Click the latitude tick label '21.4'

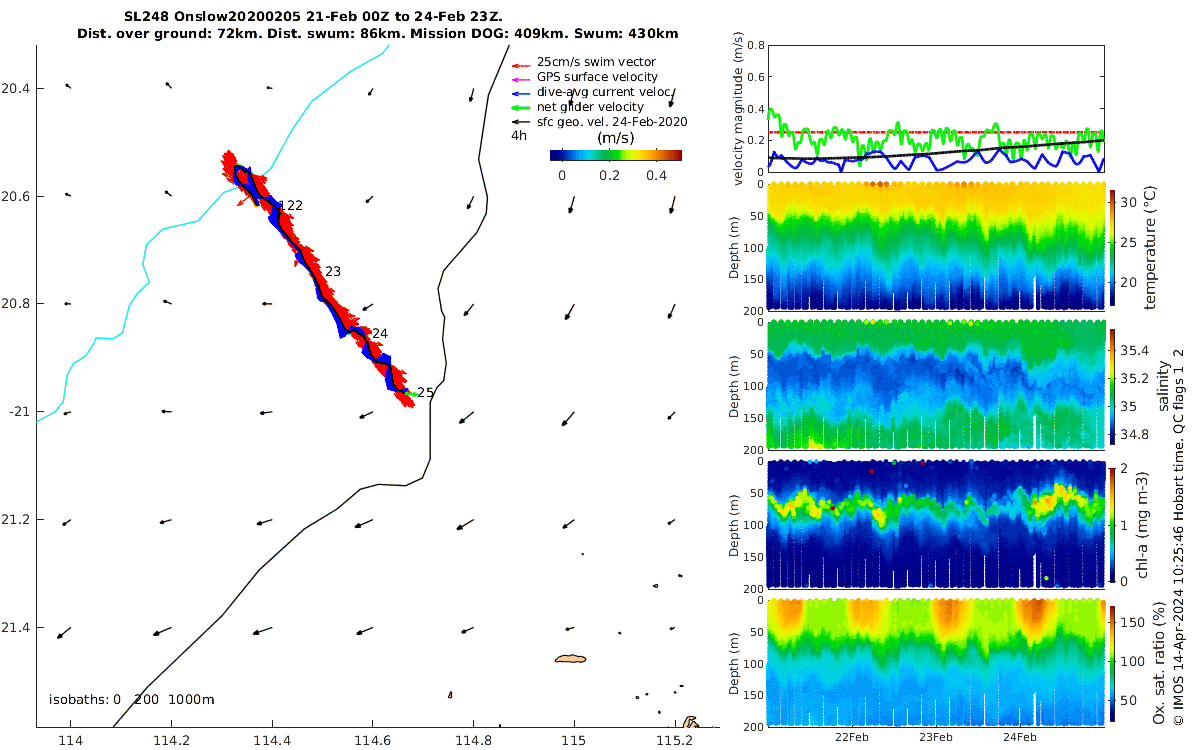point(15,628)
